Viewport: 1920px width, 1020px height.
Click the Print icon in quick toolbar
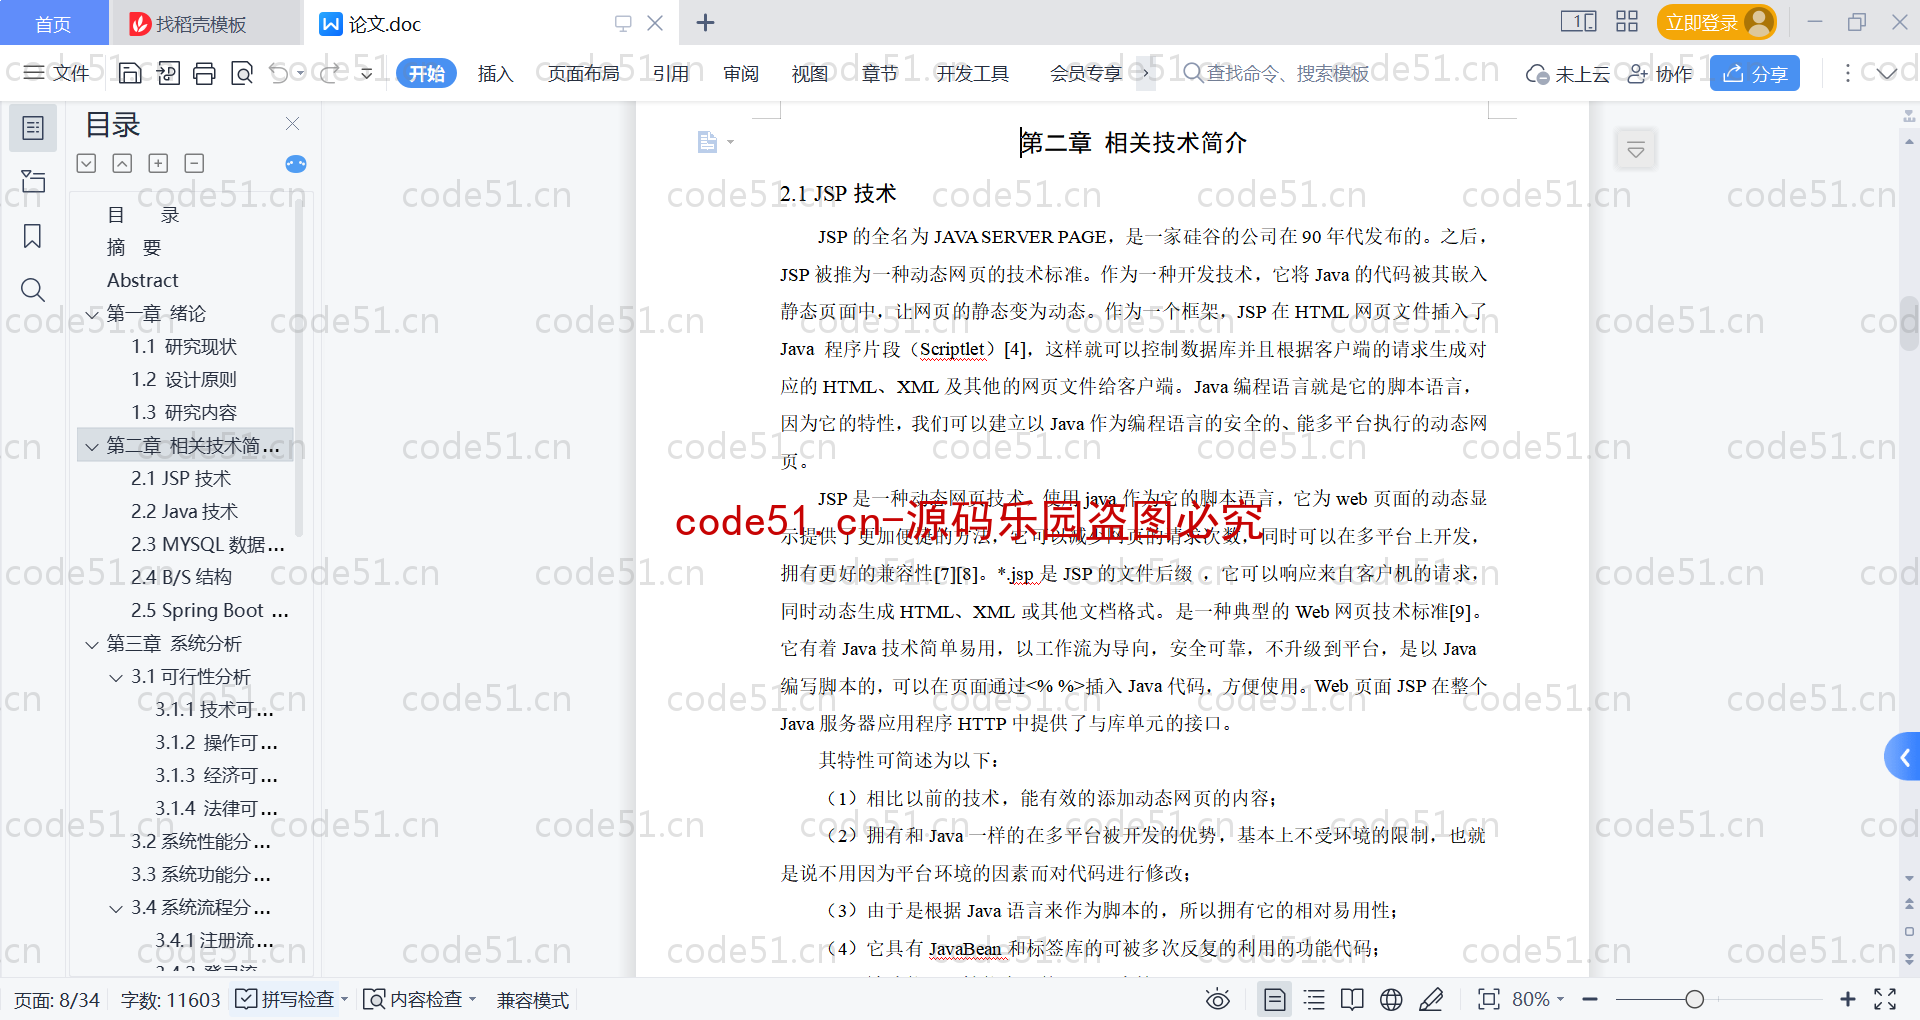point(204,73)
